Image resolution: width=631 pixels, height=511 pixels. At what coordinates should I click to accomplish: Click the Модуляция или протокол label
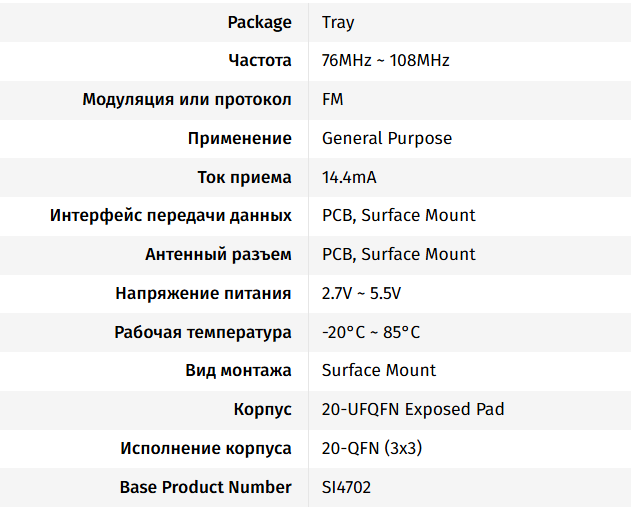pos(187,99)
